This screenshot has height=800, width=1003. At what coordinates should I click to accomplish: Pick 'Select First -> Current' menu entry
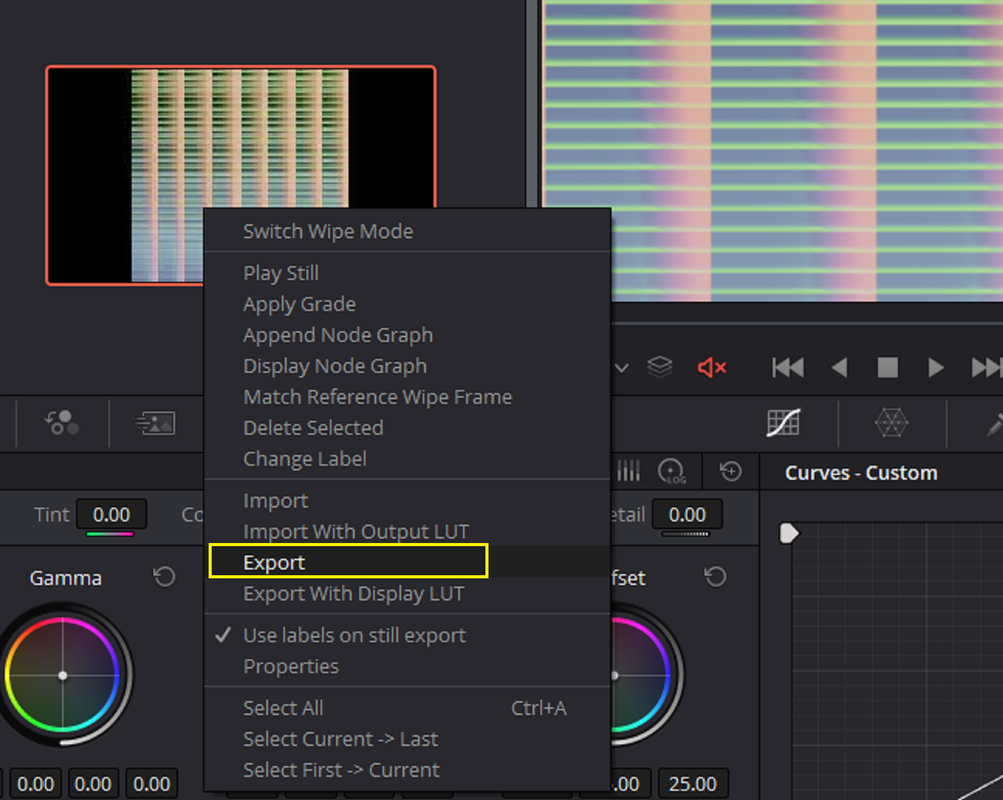coord(407,770)
